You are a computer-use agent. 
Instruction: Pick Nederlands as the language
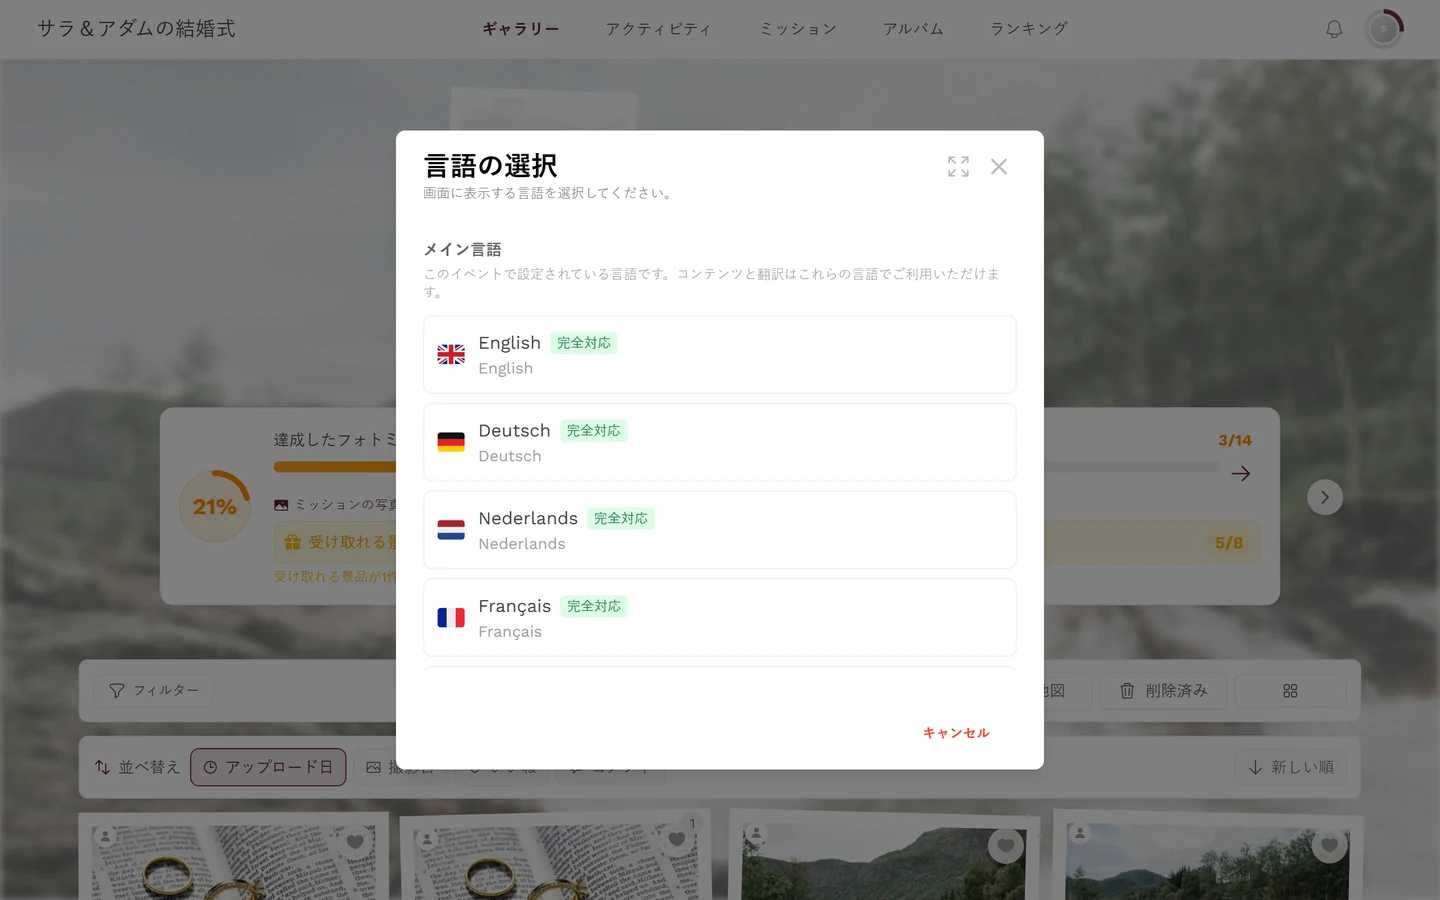[720, 530]
